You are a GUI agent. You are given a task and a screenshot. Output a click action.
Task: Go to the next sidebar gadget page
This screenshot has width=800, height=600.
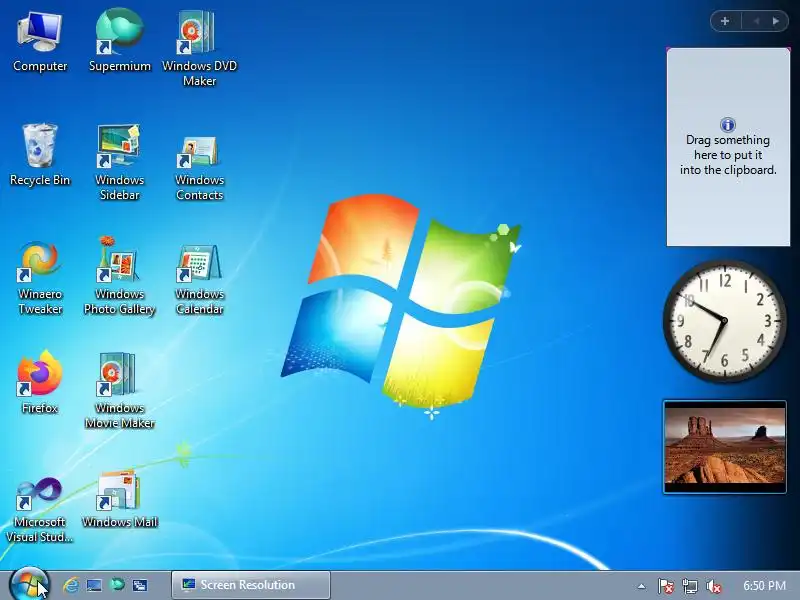[776, 21]
